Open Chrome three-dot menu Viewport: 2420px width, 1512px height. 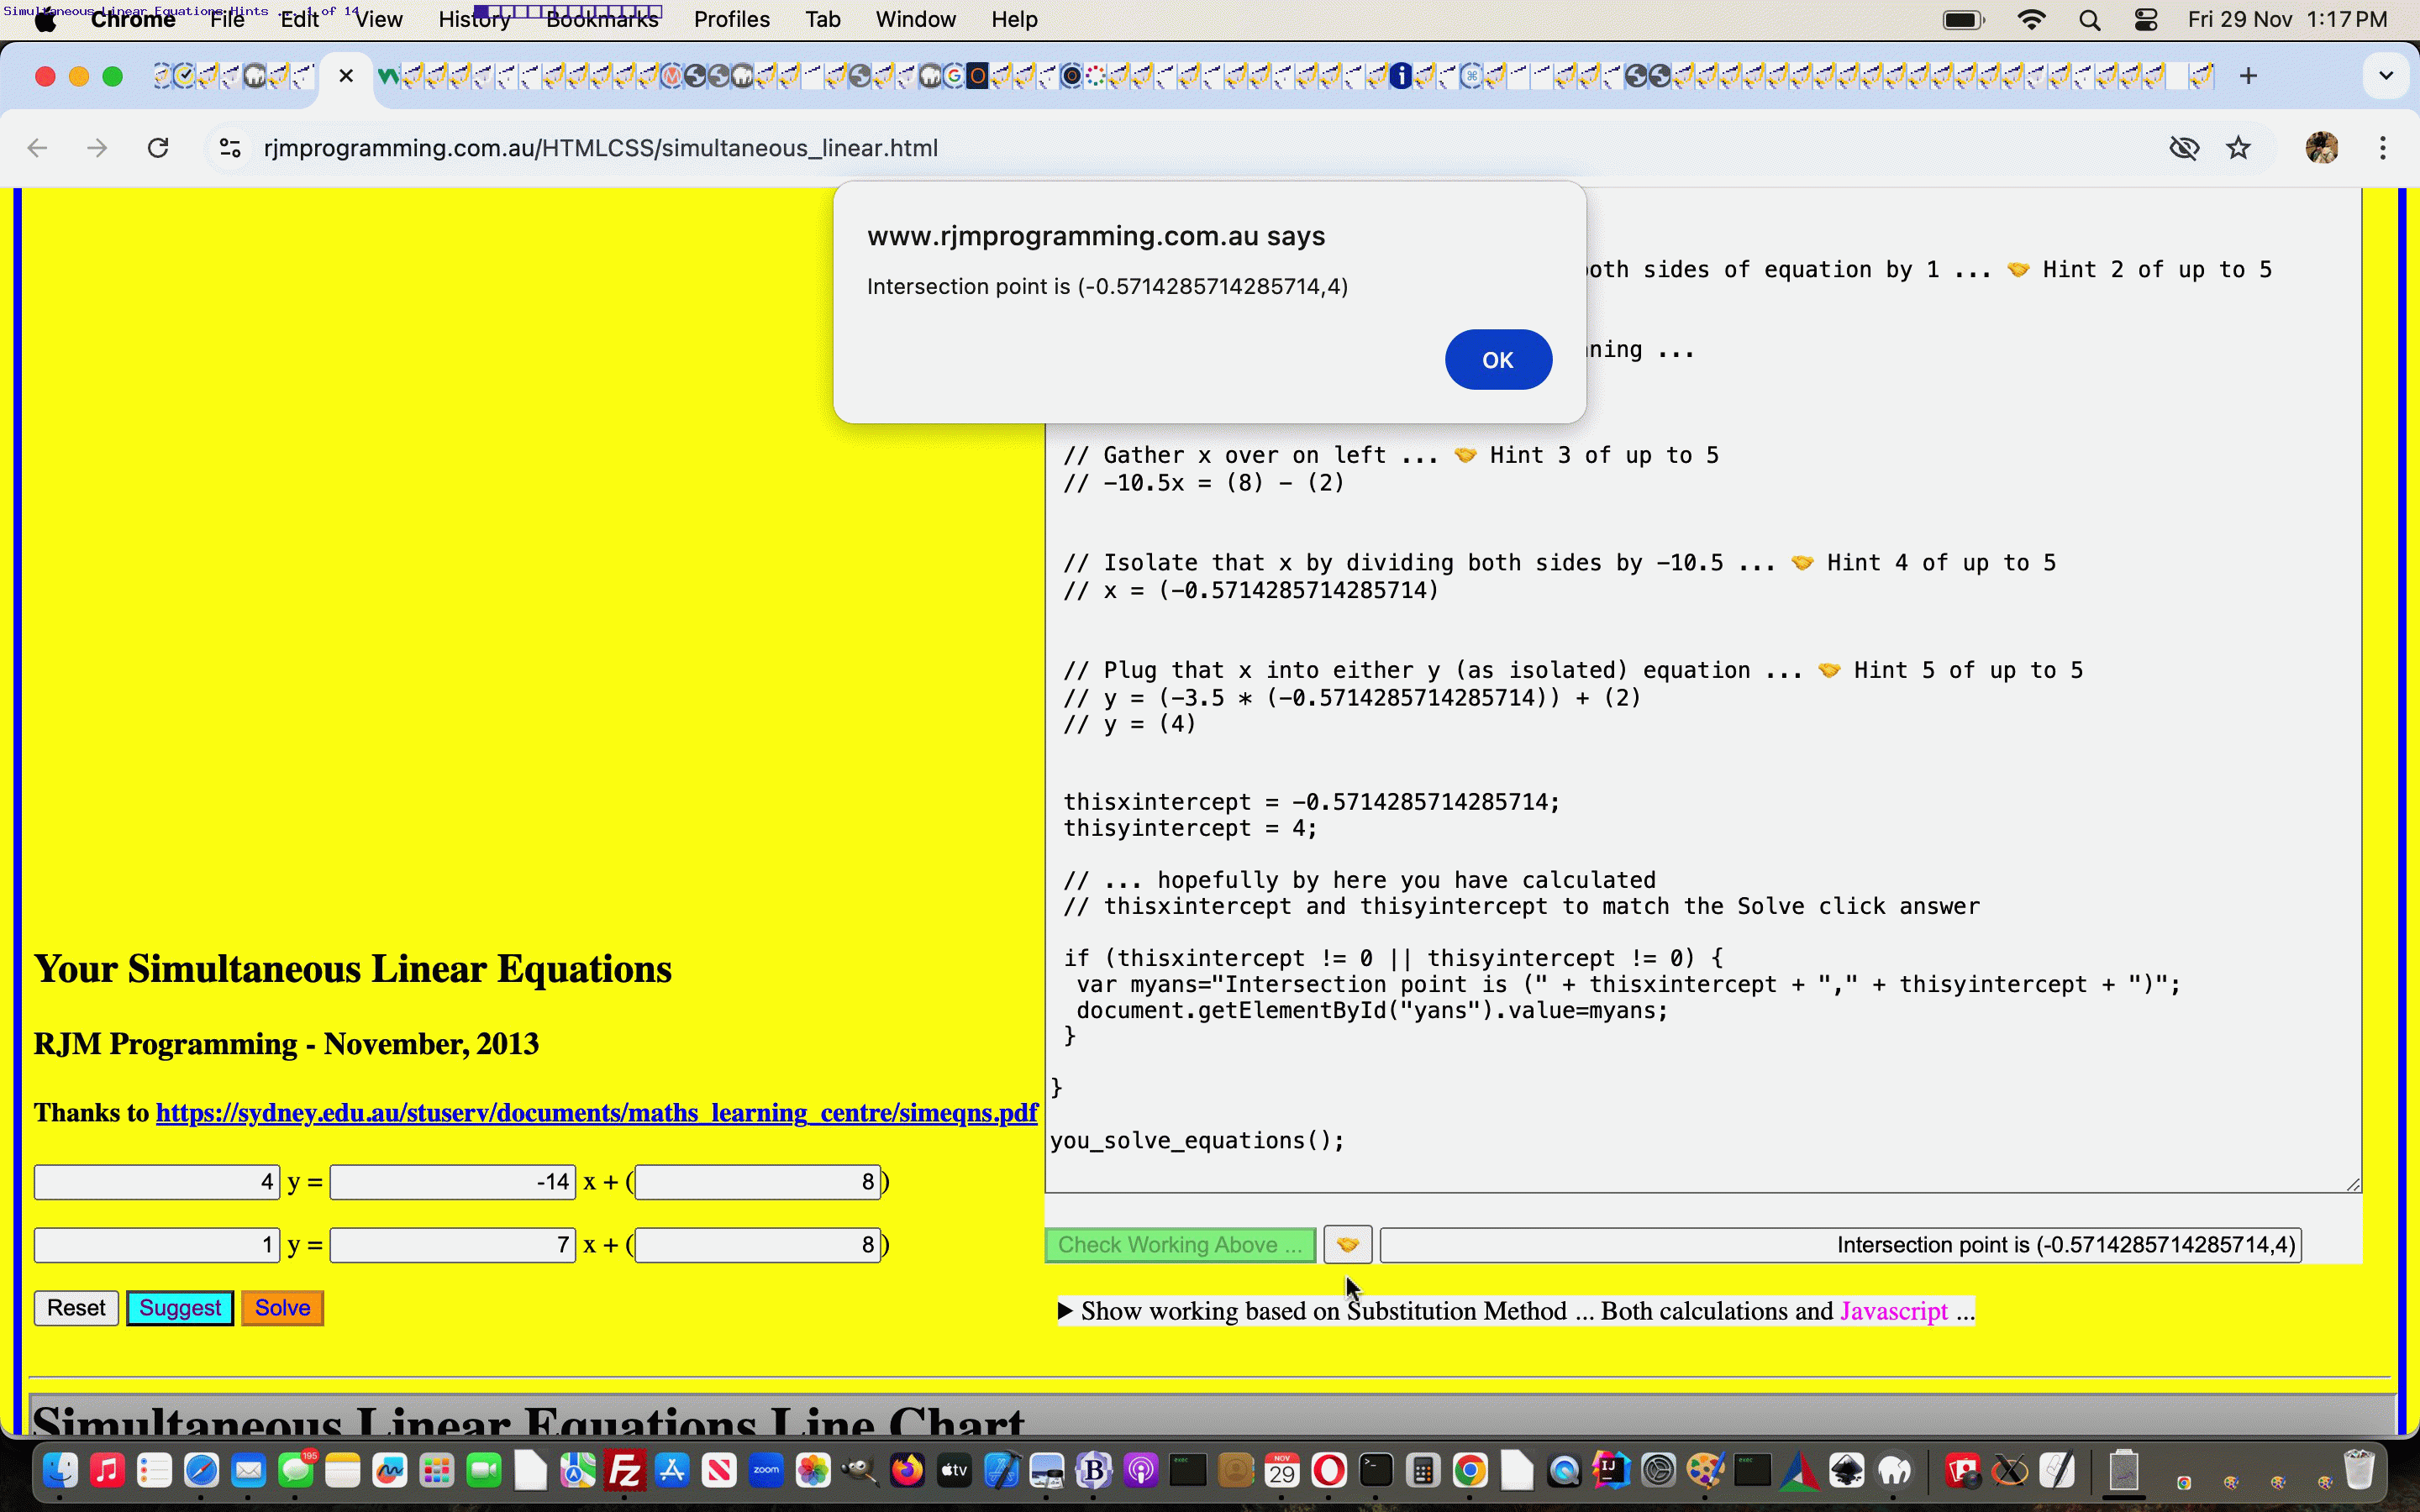2383,148
